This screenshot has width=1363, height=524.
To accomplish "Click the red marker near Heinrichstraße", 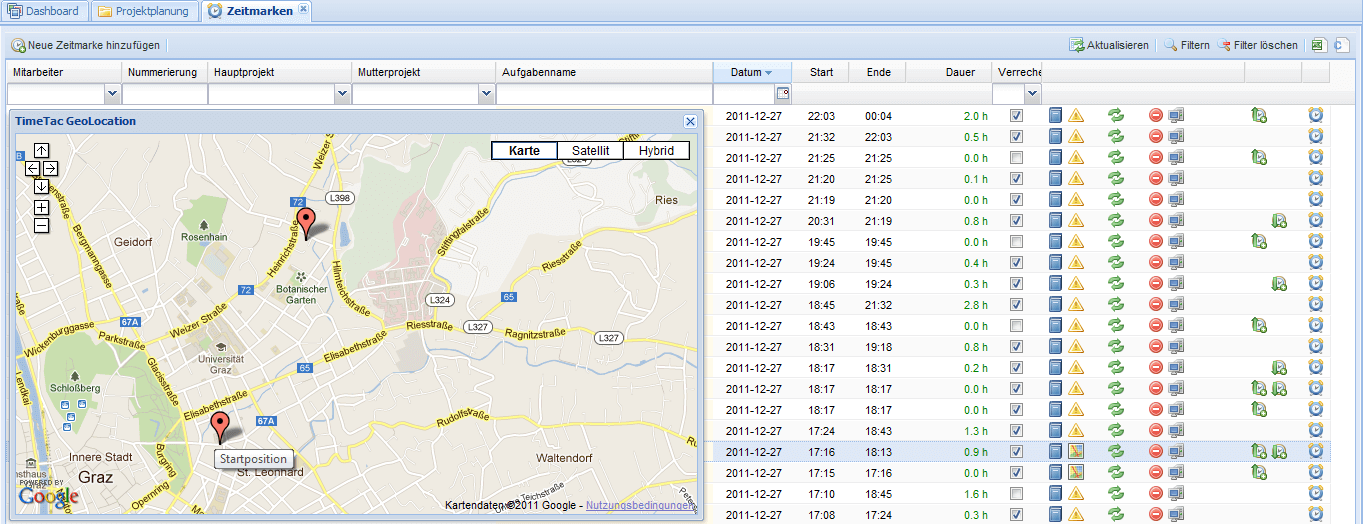I will pos(307,222).
